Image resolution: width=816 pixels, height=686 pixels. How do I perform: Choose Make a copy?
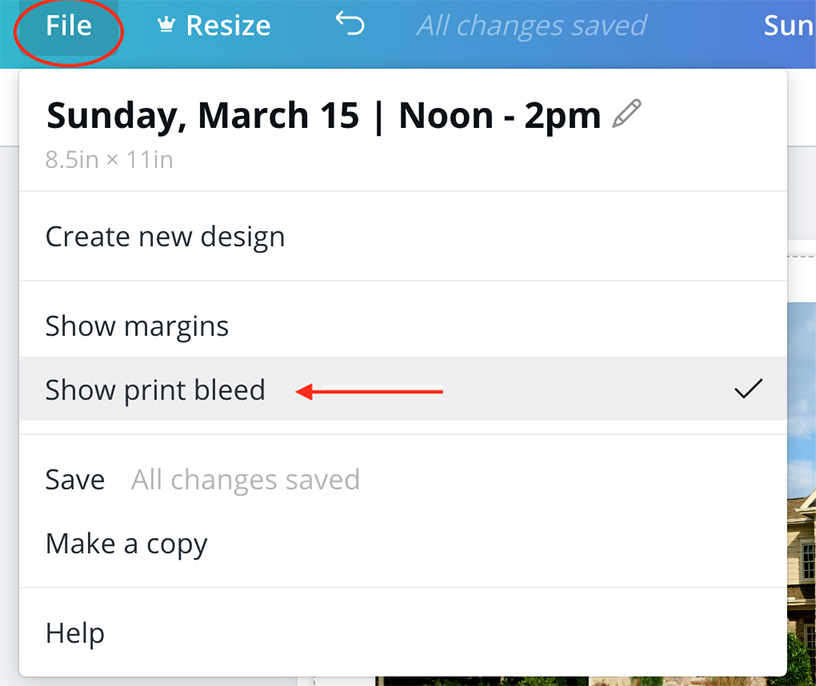pos(403,543)
